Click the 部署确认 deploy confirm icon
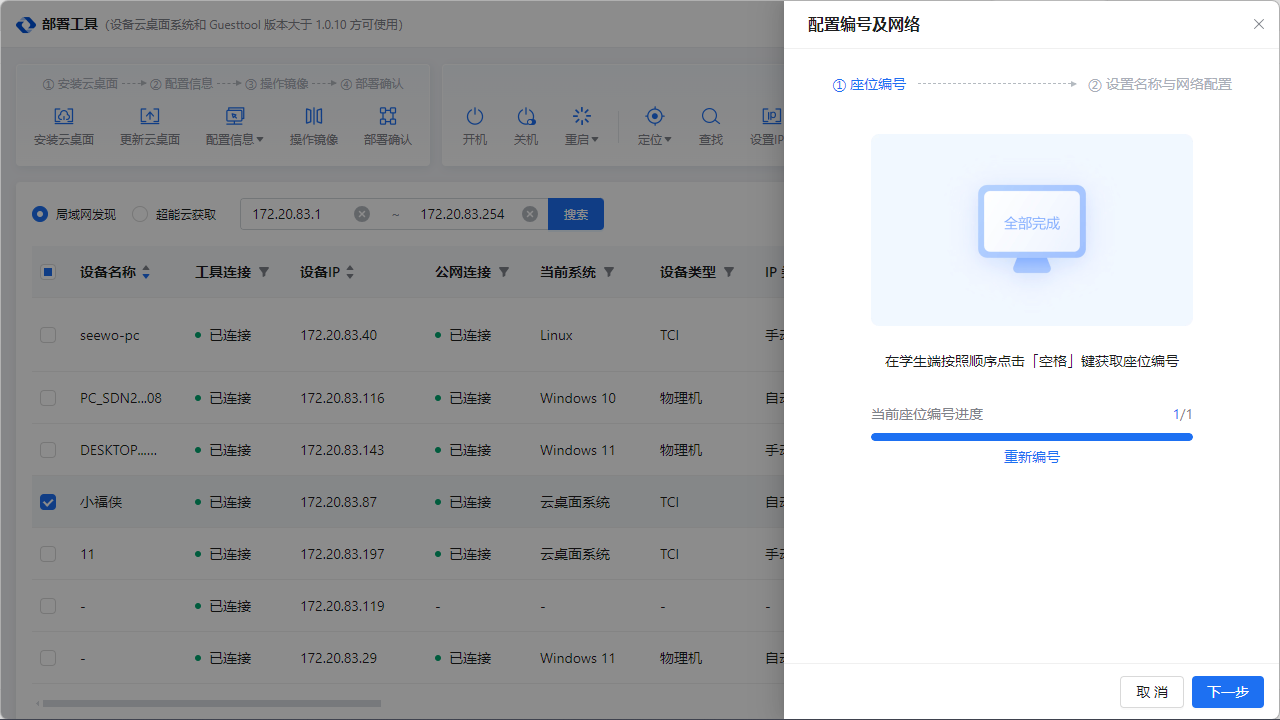This screenshot has height=720, width=1280. click(387, 116)
